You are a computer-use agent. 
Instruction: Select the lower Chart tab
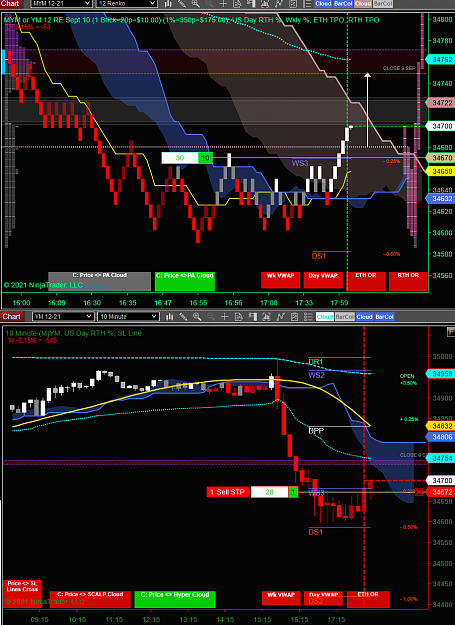pyautogui.click(x=11, y=316)
